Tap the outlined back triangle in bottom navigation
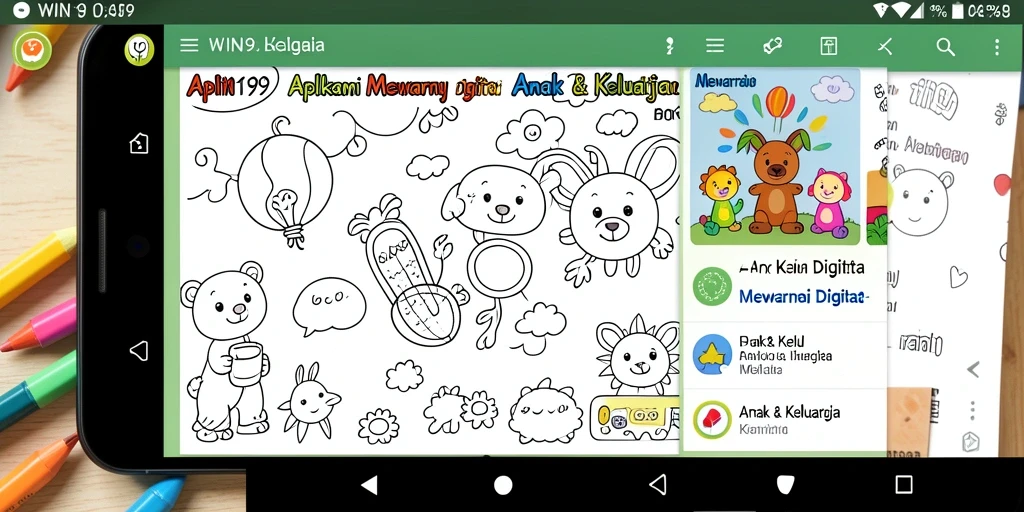 [658, 485]
